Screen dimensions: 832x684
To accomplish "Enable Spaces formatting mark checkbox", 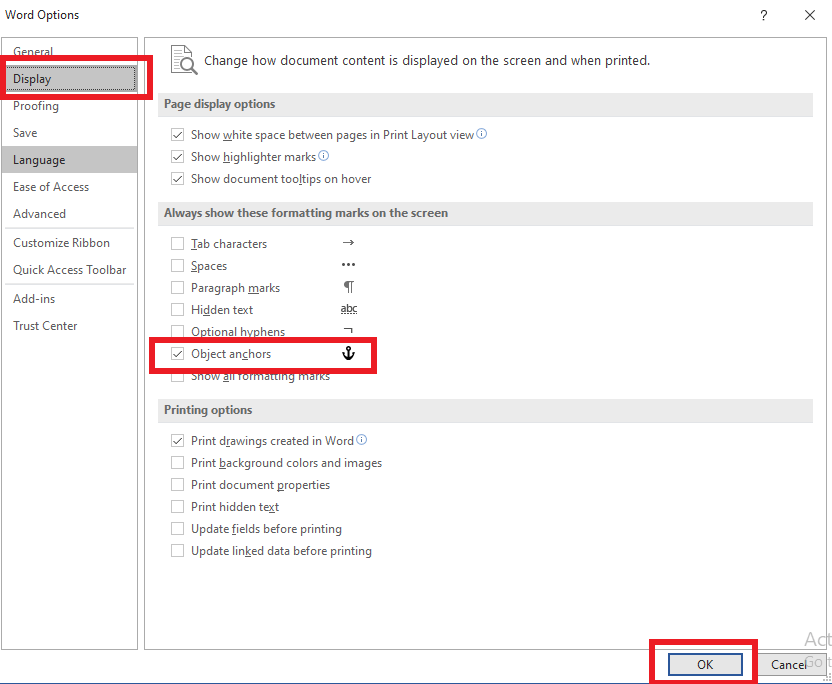I will tap(177, 265).
